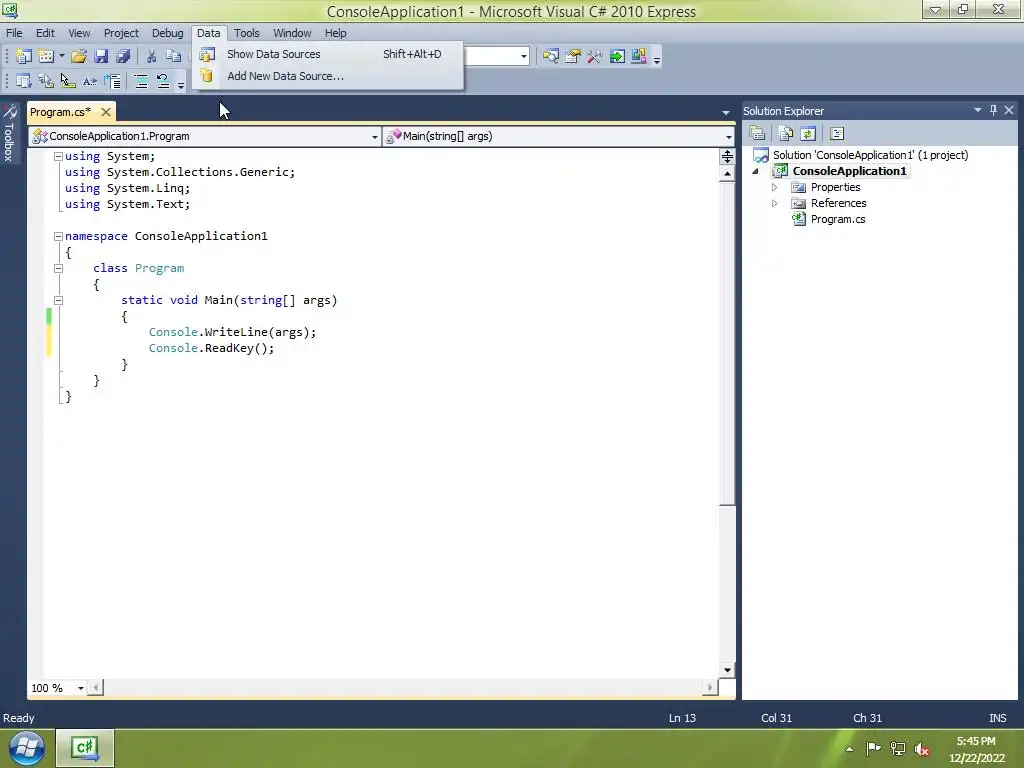The image size is (1024, 768).
Task: Click the editor split bar handle
Action: [x=727, y=156]
